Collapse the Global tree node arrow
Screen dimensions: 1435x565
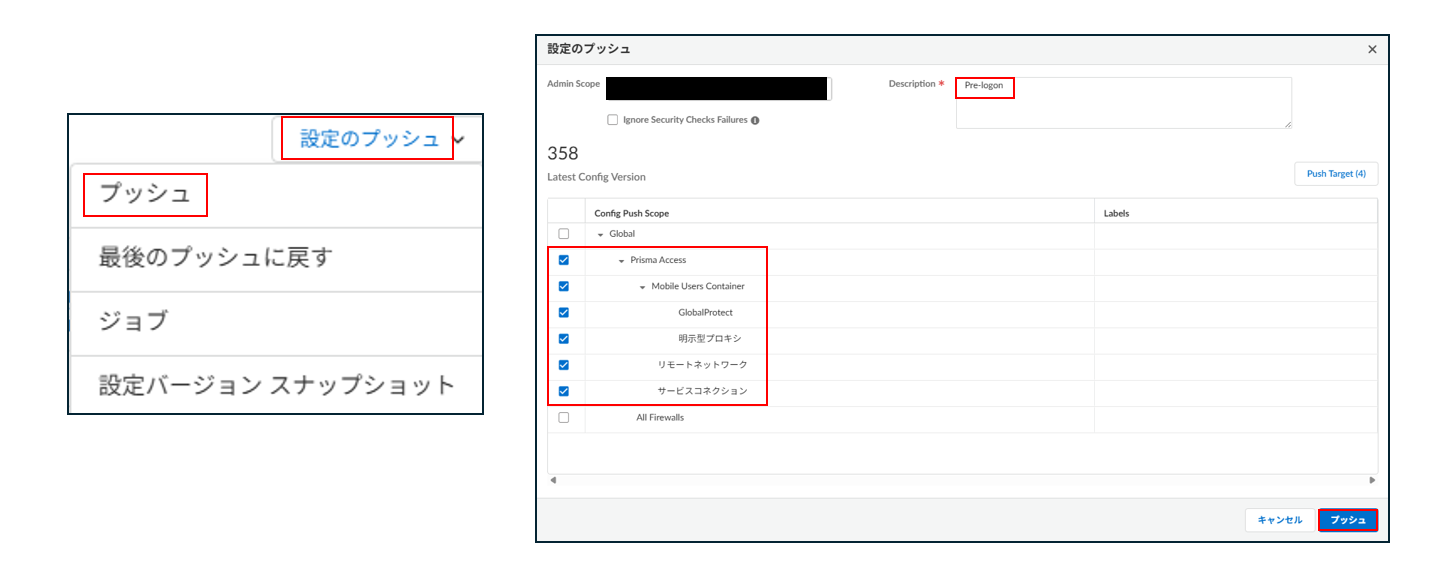coord(601,234)
